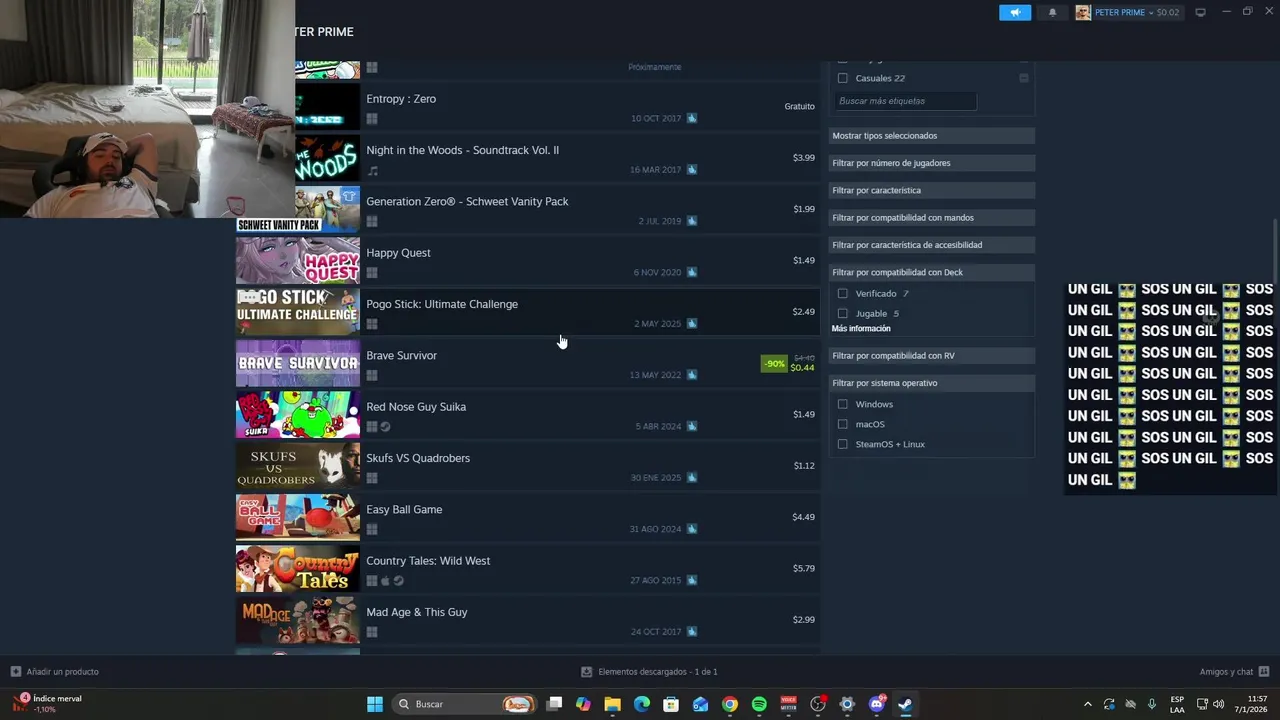This screenshot has height=720, width=1280.
Task: Open Microsoft Store from the taskbar
Action: tap(671, 704)
